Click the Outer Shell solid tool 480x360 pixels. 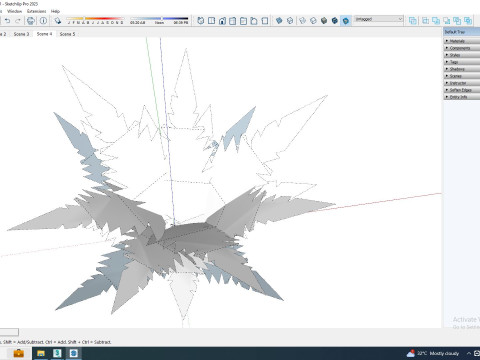413,21
